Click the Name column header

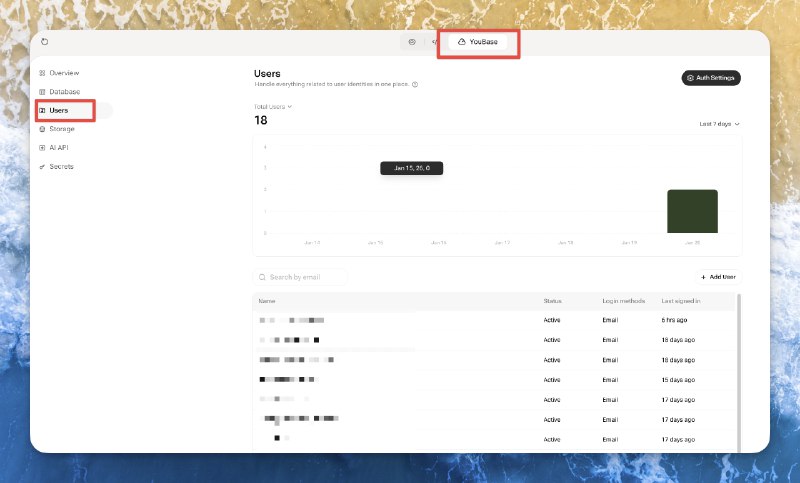[267, 301]
